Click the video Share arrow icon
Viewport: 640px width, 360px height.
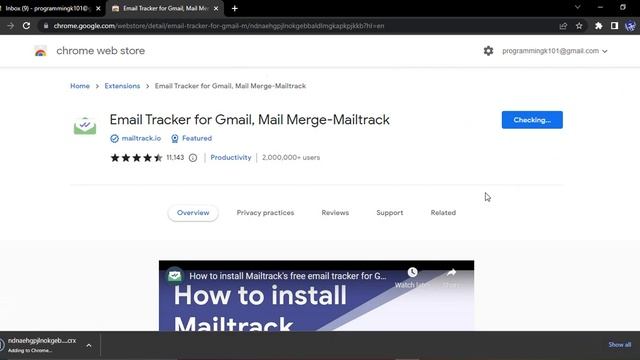tap(451, 272)
